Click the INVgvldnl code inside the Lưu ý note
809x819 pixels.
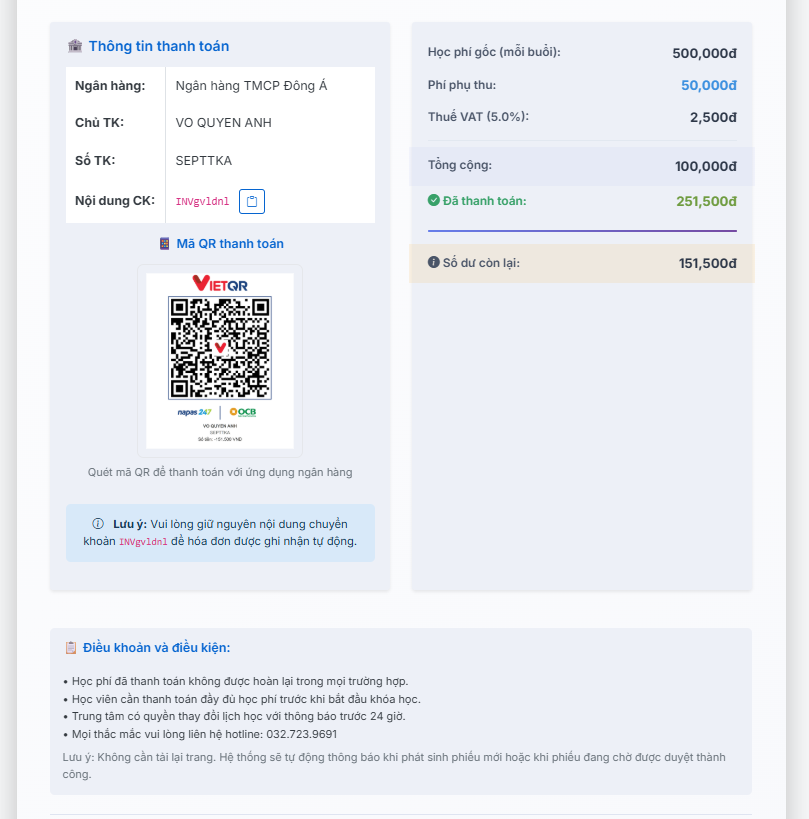click(x=144, y=542)
